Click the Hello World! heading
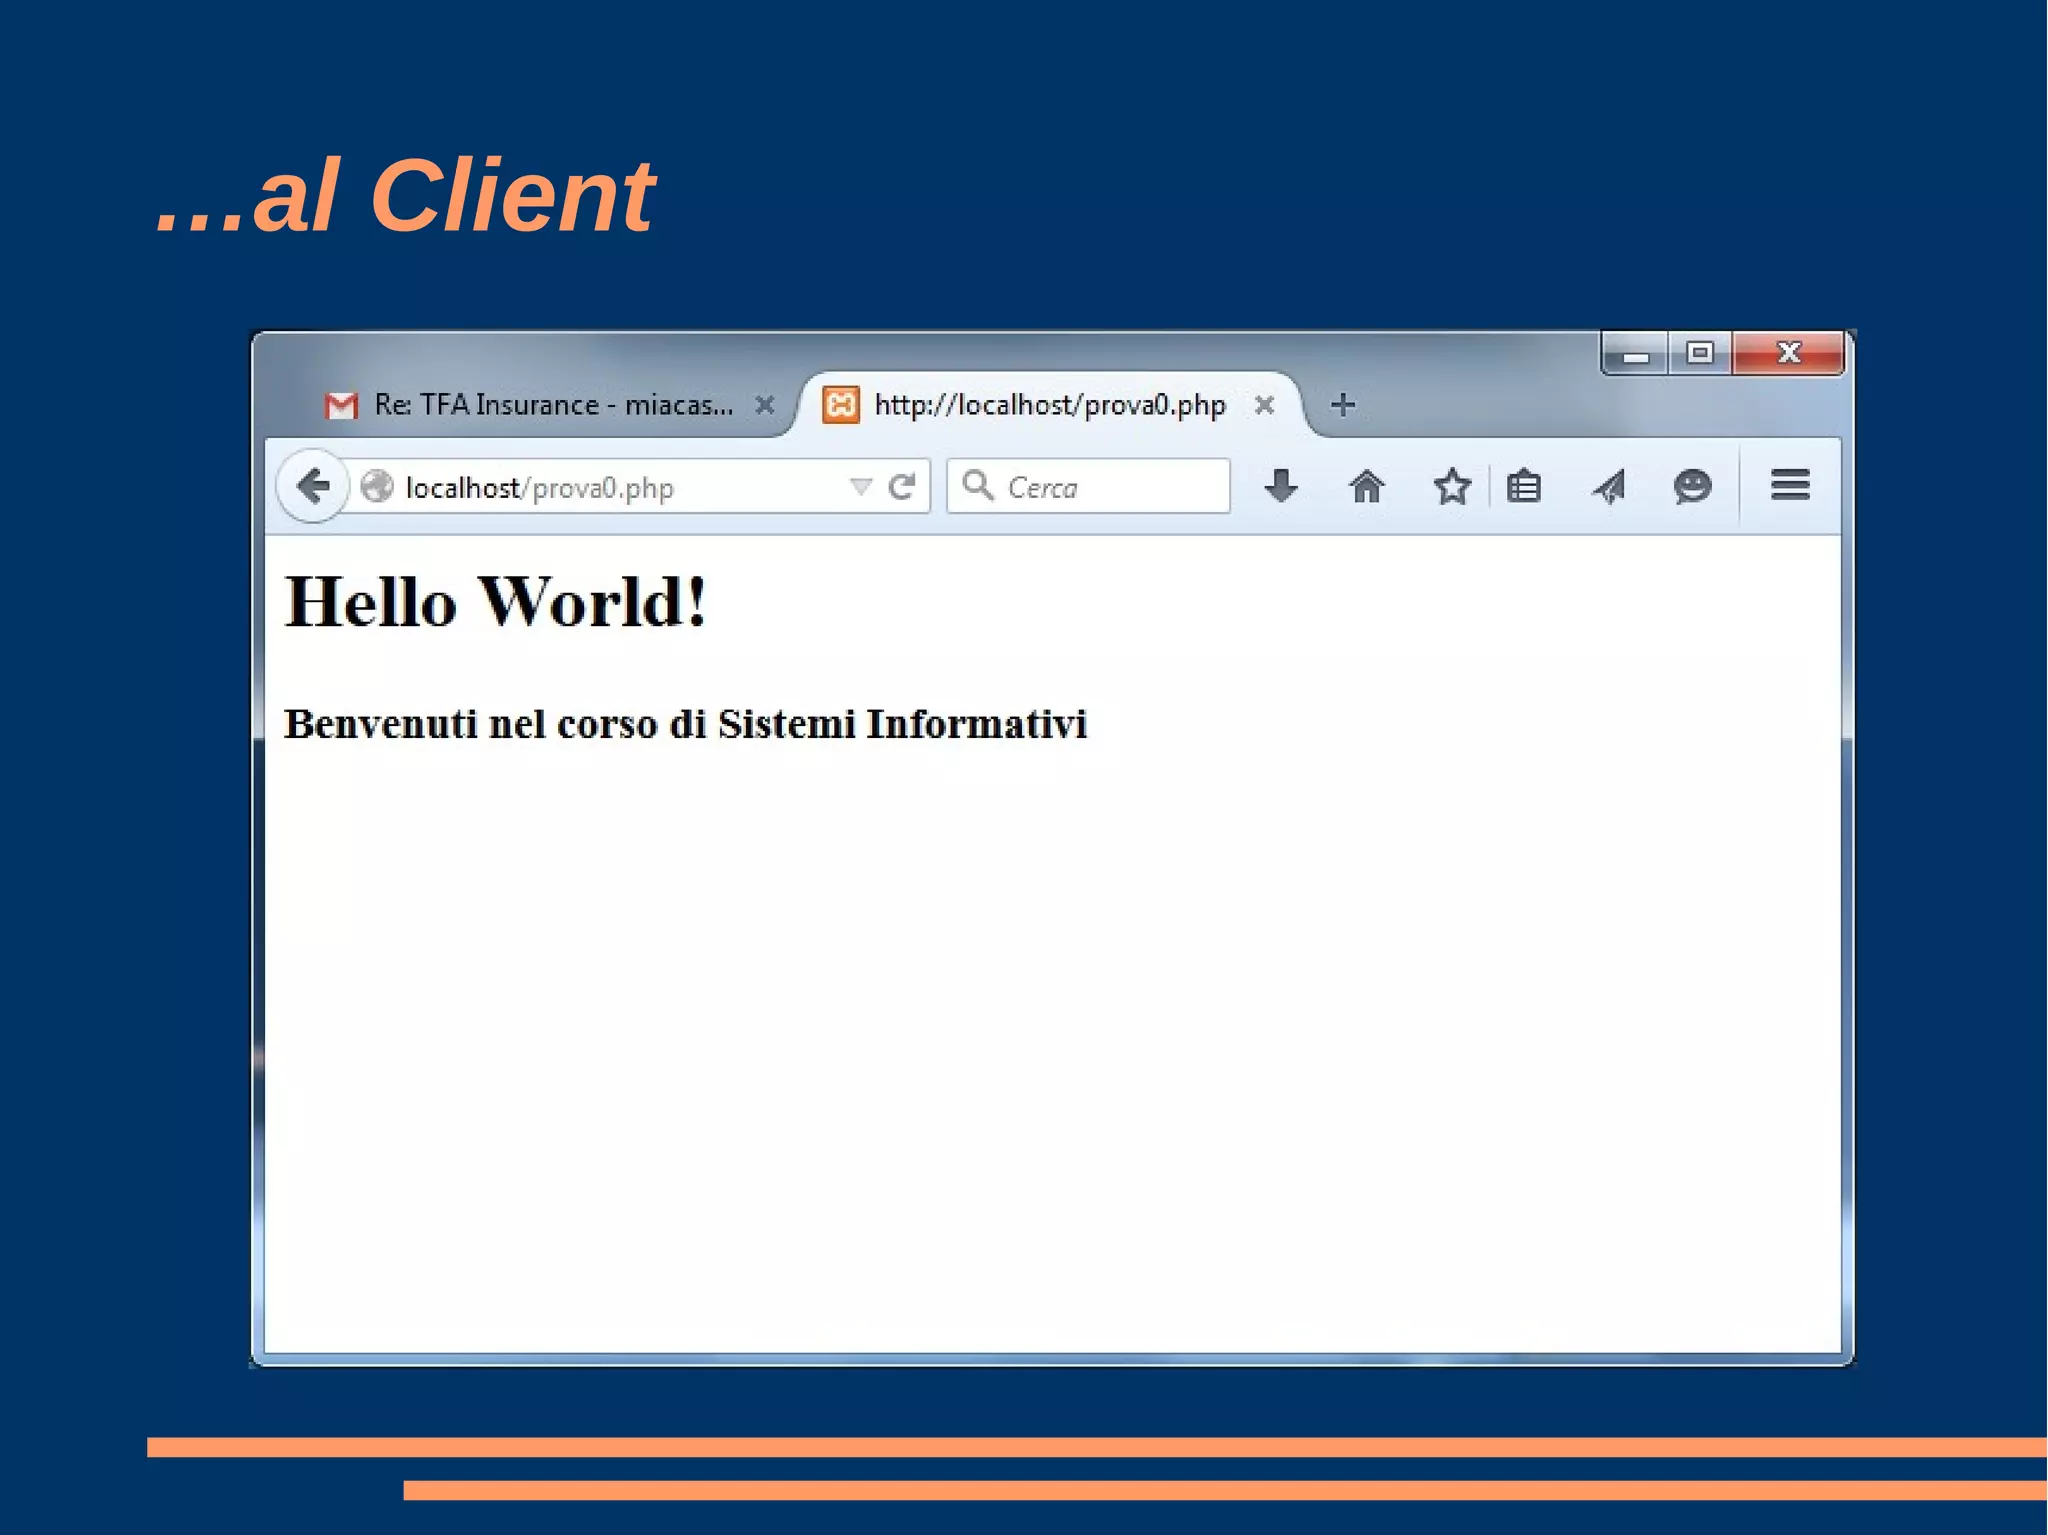The image size is (2048, 1535). tap(496, 603)
